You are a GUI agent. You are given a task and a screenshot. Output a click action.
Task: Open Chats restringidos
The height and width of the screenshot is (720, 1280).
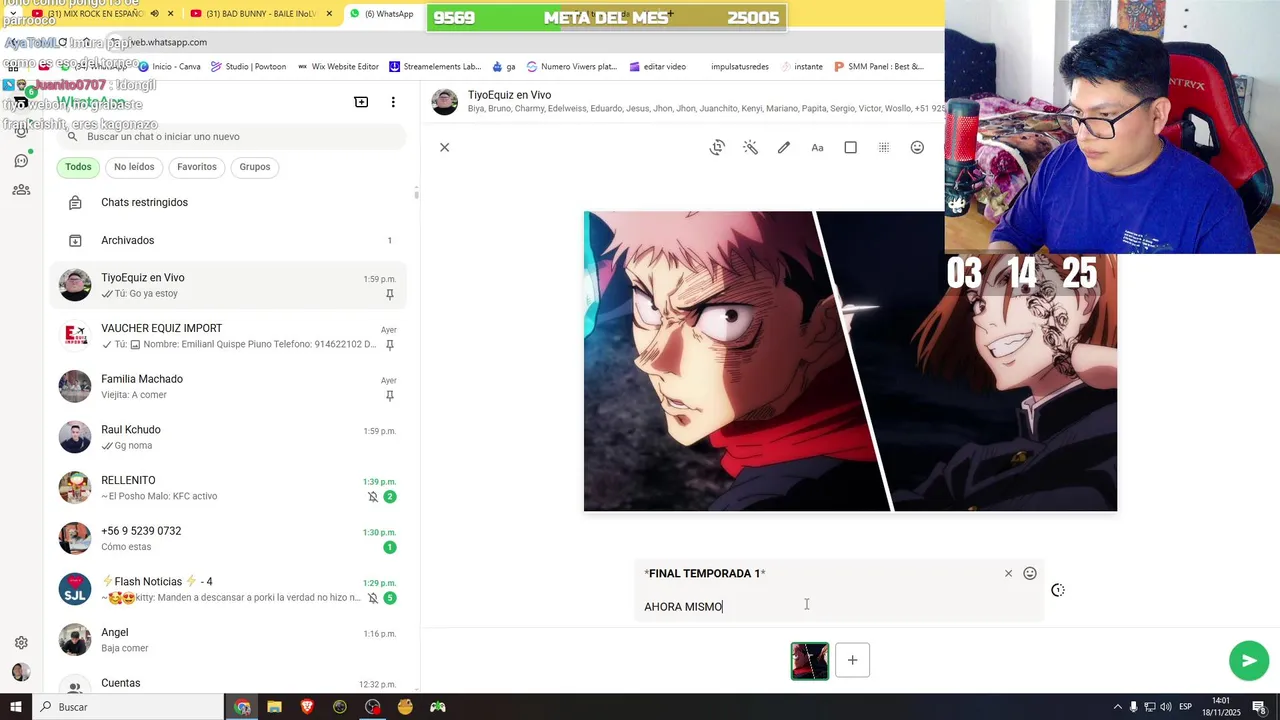[228, 202]
